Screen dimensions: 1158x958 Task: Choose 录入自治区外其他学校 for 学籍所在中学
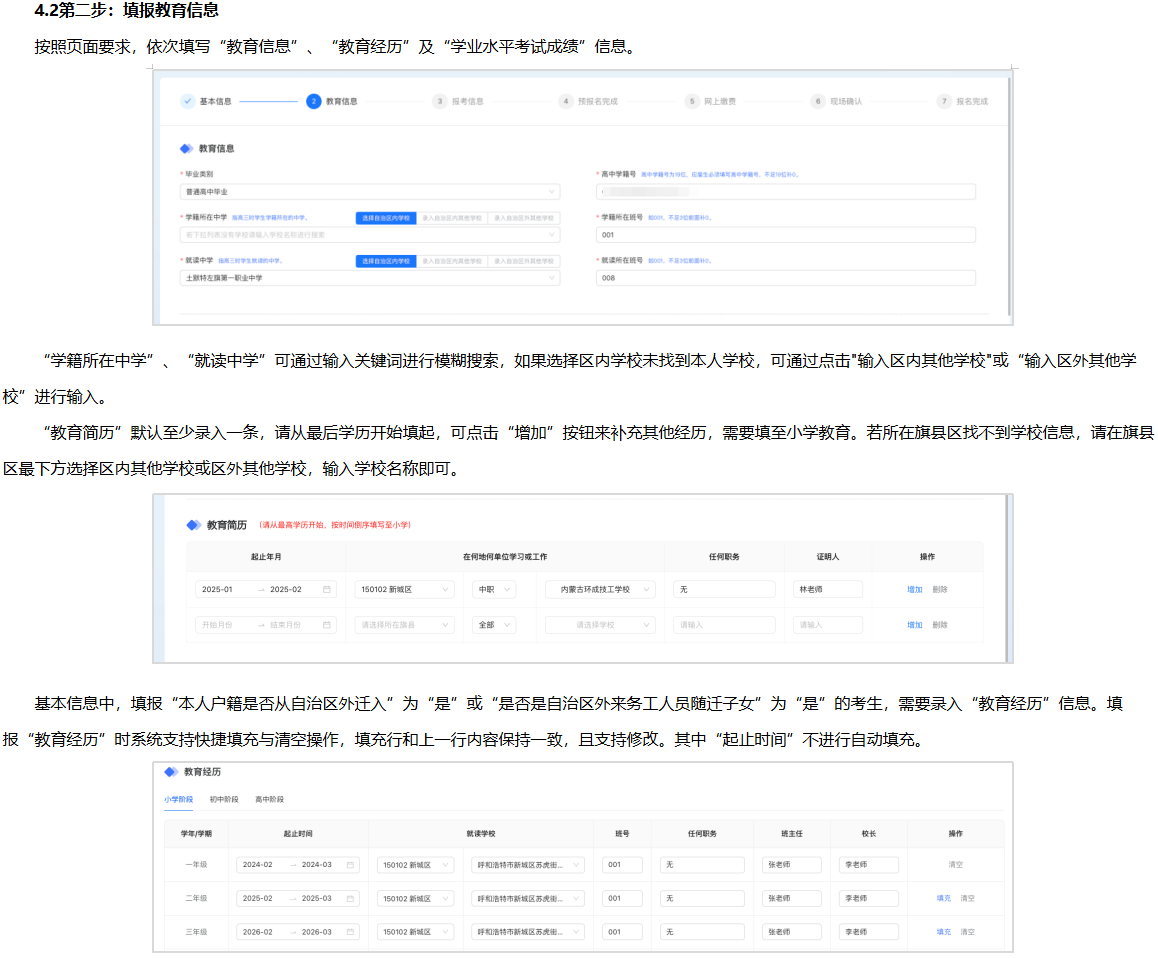point(523,218)
